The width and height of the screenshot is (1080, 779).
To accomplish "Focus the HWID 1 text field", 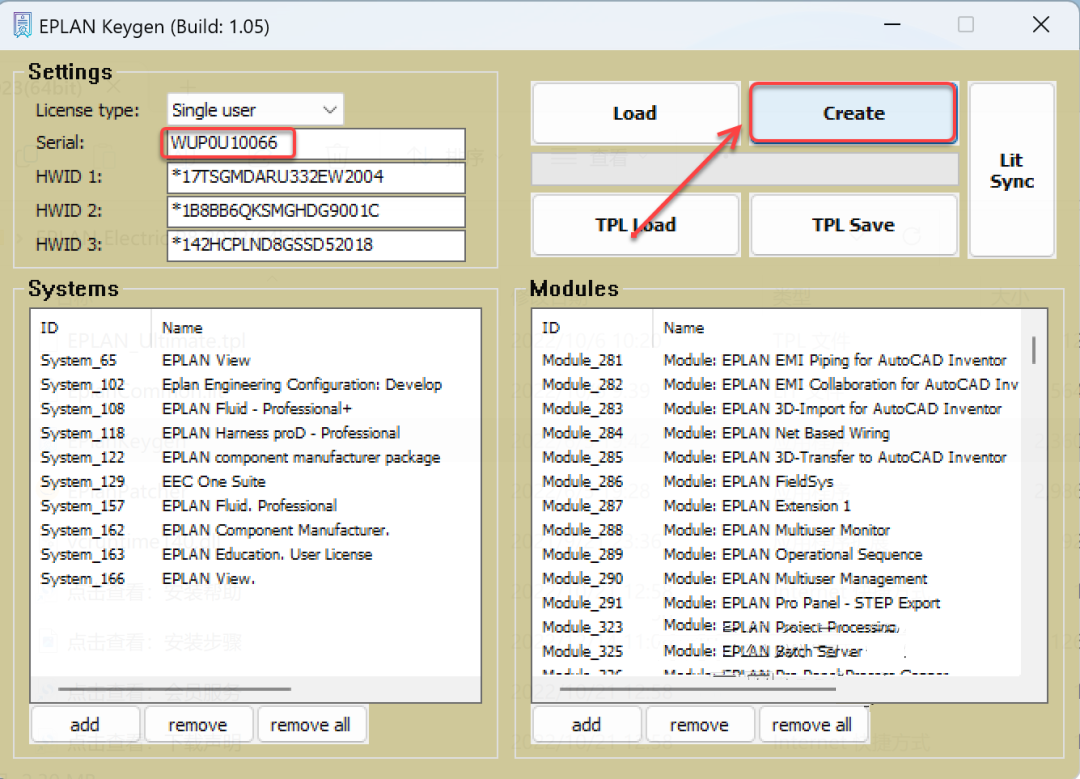I will 316,177.
